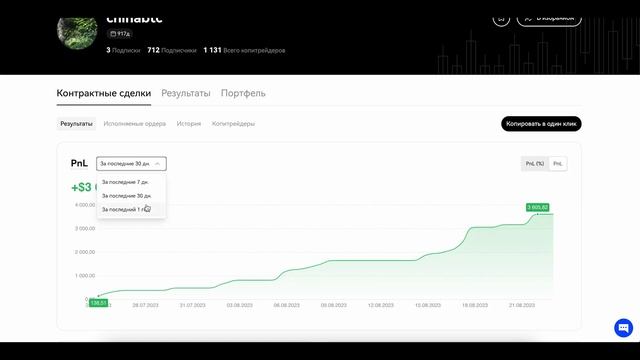
Task: Click the 917 days calendar badge
Action: tap(120, 34)
